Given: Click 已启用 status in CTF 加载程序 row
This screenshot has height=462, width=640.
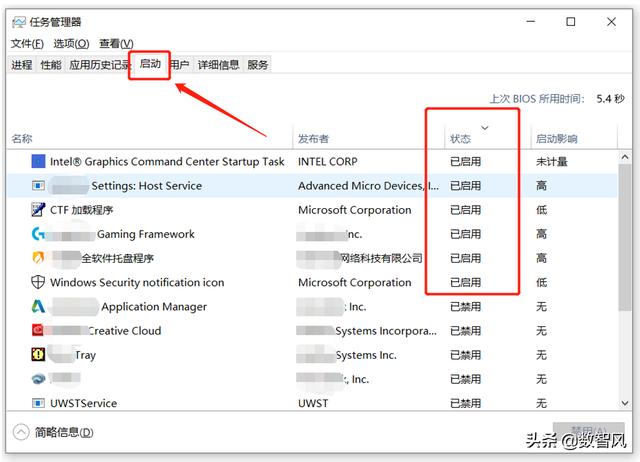Looking at the screenshot, I should click(x=465, y=210).
